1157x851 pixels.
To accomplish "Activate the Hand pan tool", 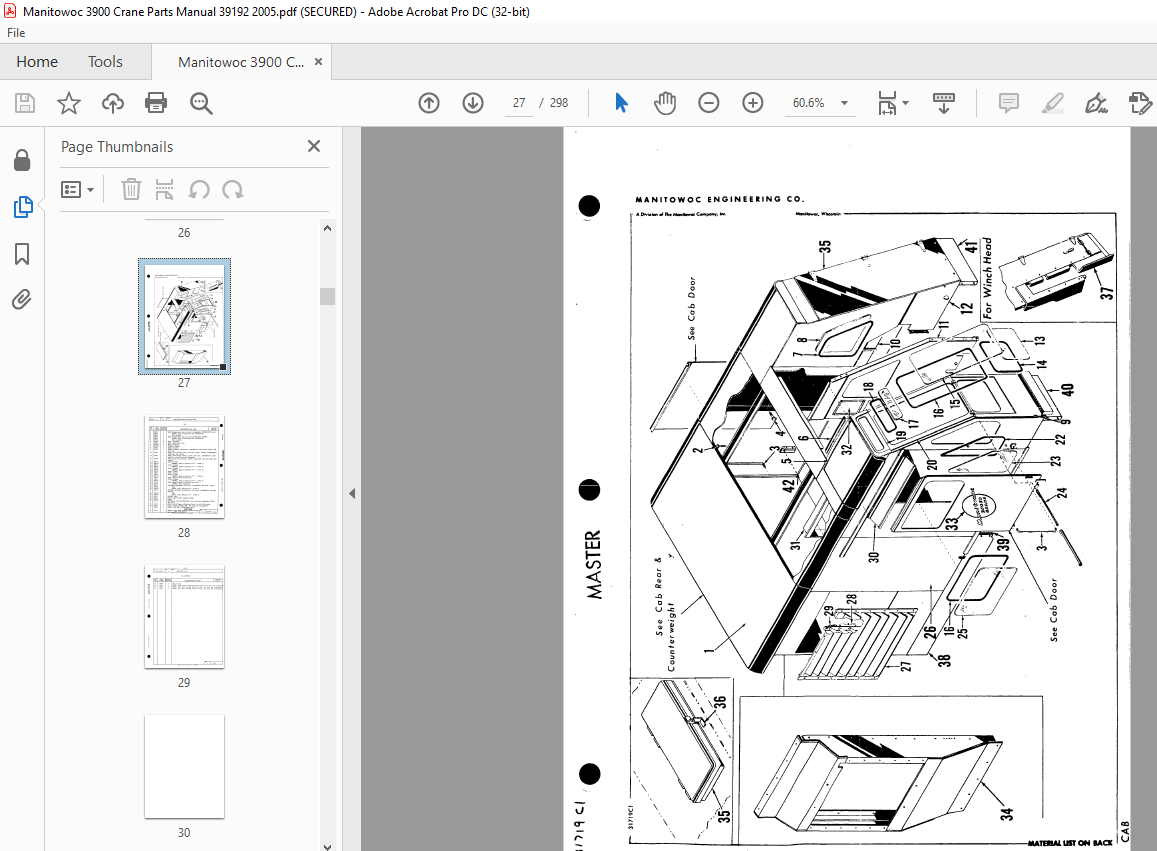I will (665, 103).
